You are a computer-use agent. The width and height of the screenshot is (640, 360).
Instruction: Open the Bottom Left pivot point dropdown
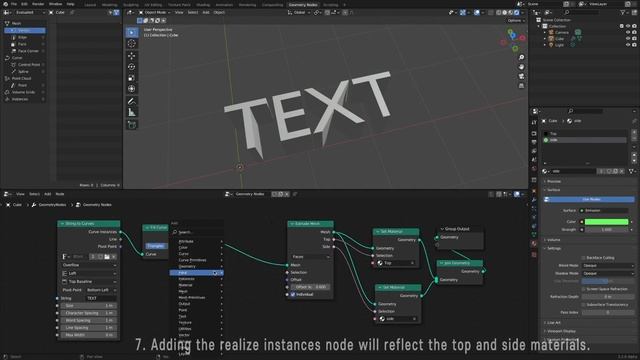(x=101, y=290)
